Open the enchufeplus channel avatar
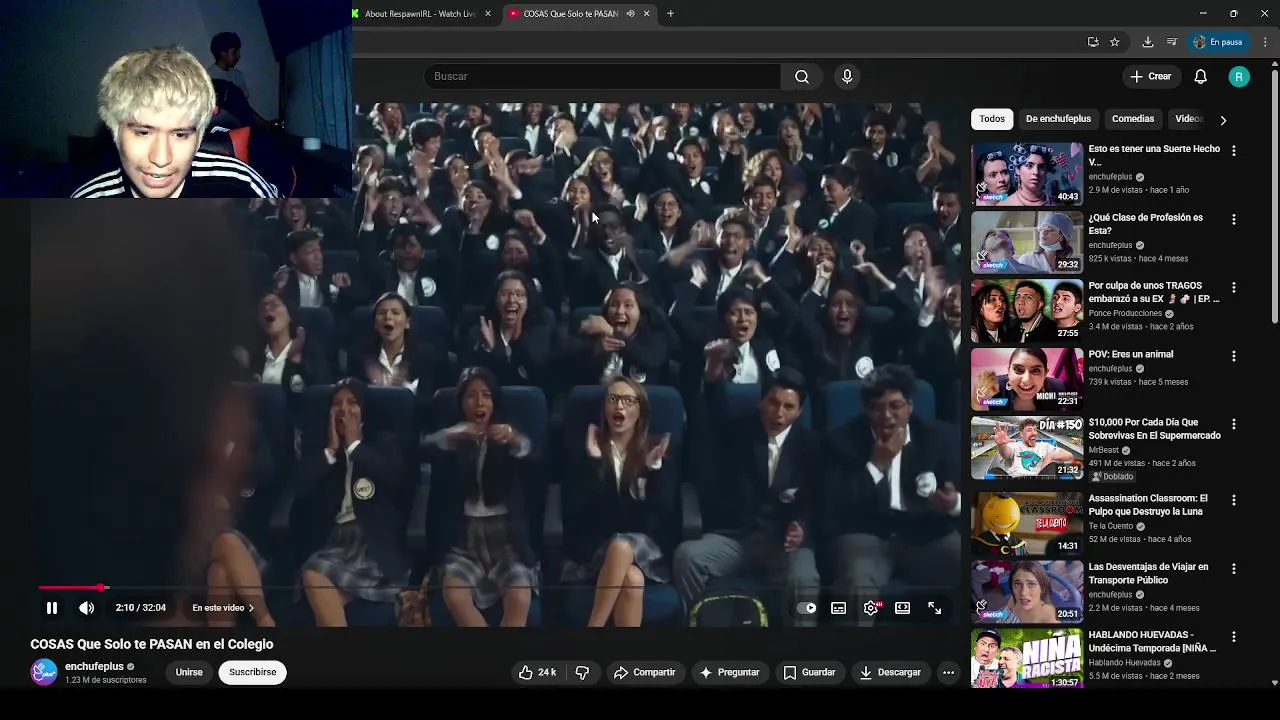The width and height of the screenshot is (1280, 720). coord(44,673)
